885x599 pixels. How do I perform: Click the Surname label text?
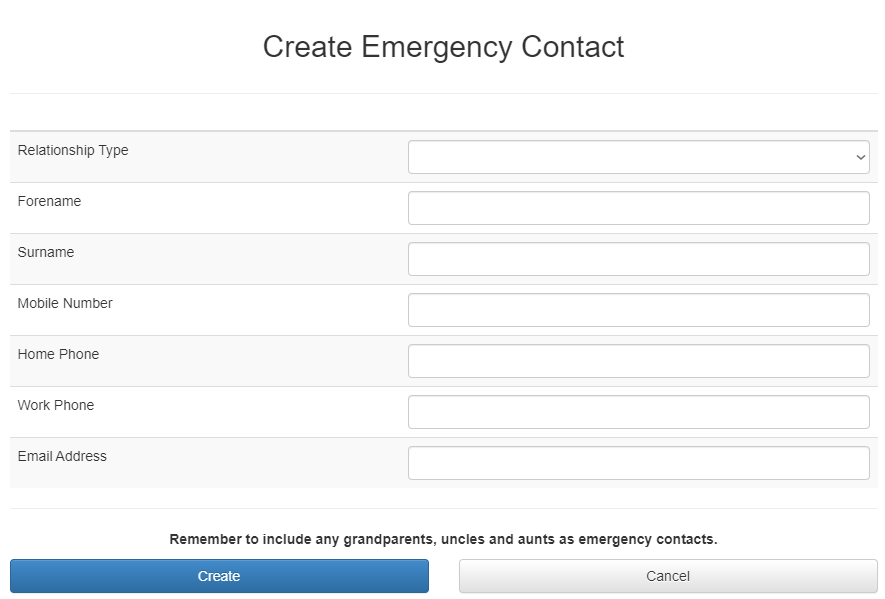point(46,252)
